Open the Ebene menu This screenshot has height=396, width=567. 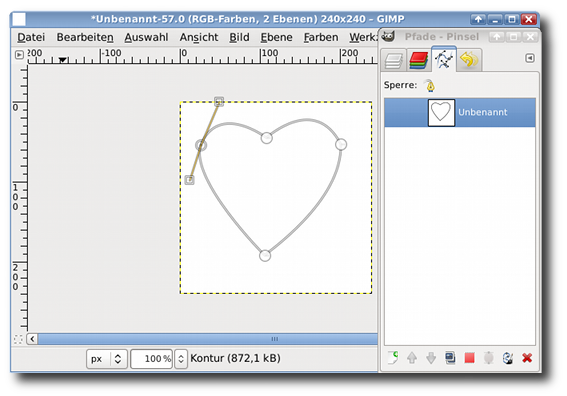[277, 37]
